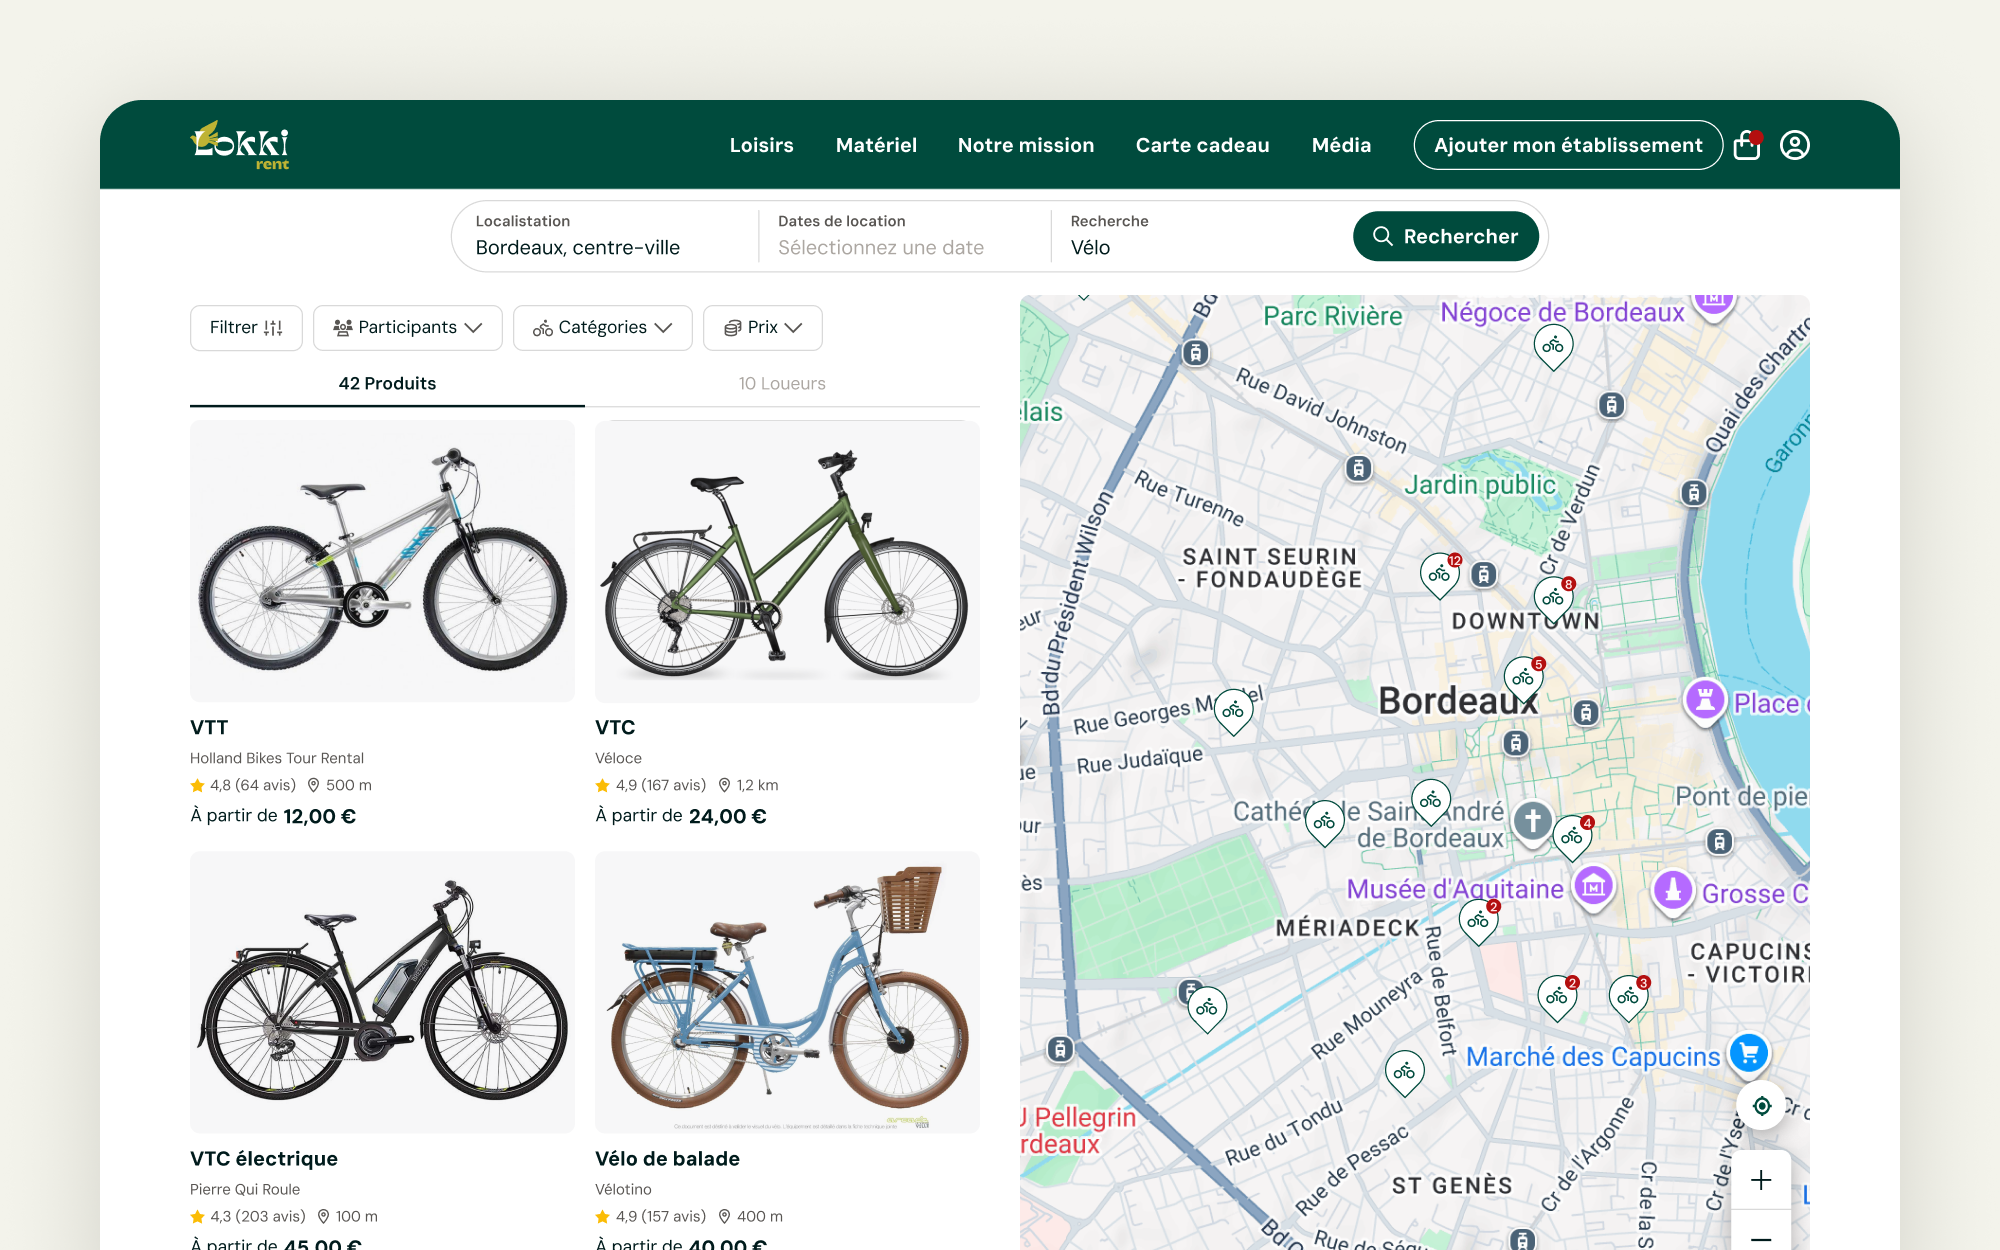Expand the Prix dropdown

pos(762,328)
